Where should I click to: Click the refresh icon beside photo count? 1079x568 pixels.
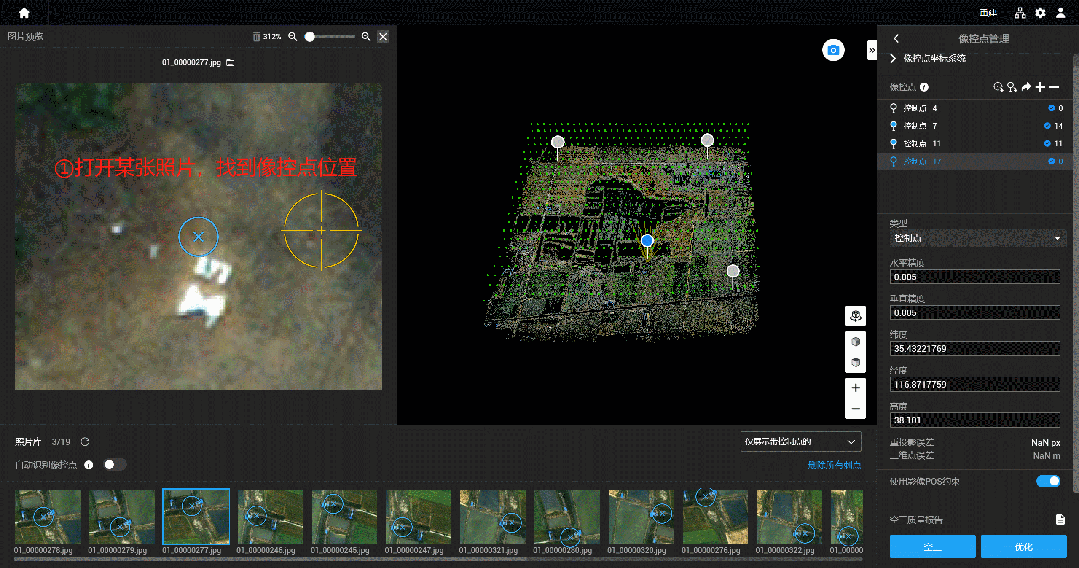coord(85,442)
